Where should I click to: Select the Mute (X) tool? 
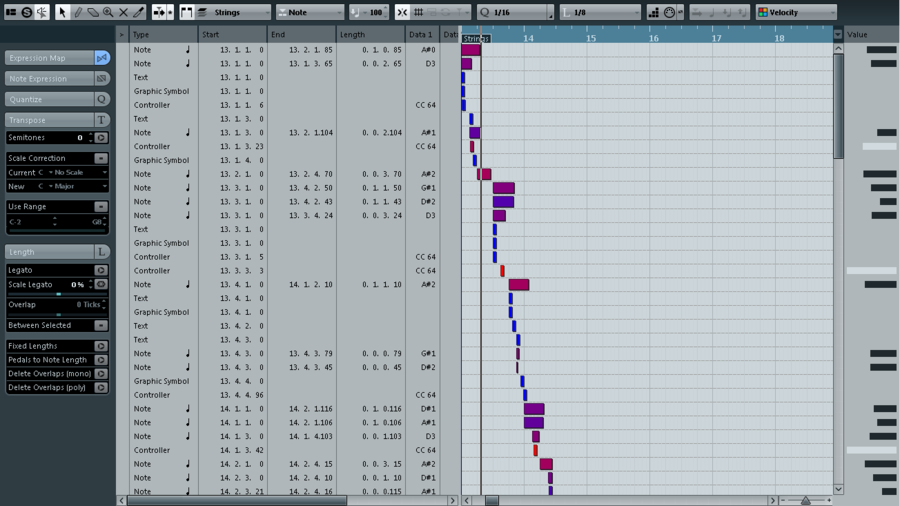click(x=123, y=12)
